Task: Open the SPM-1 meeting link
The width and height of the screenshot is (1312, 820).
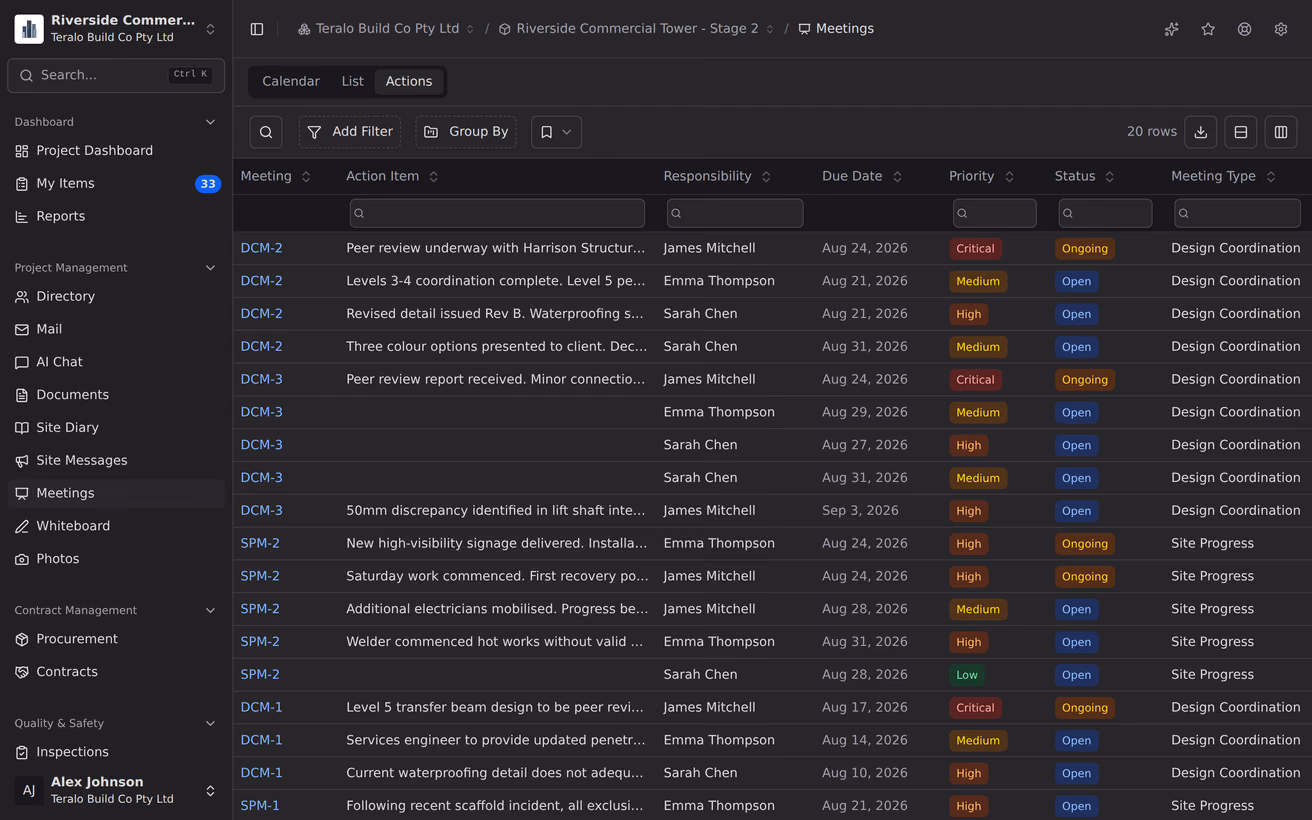Action: (x=260, y=806)
